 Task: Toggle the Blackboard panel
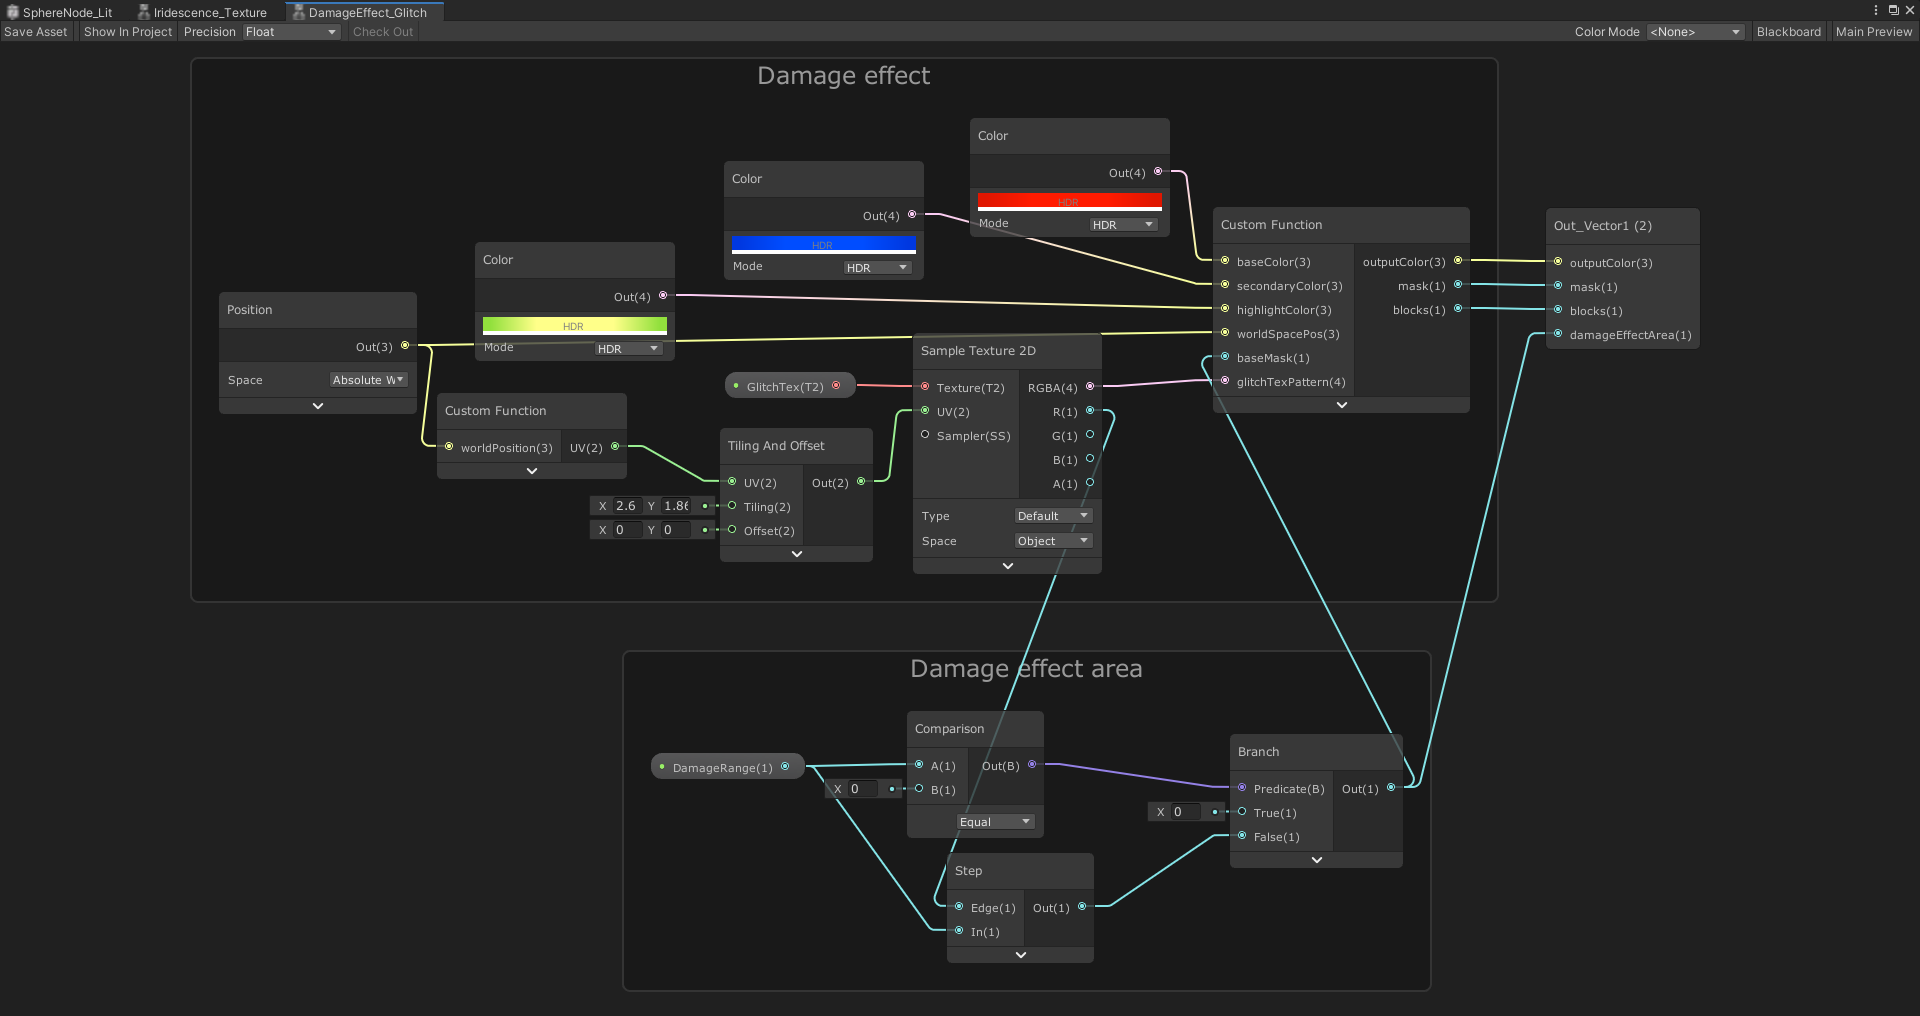point(1789,32)
